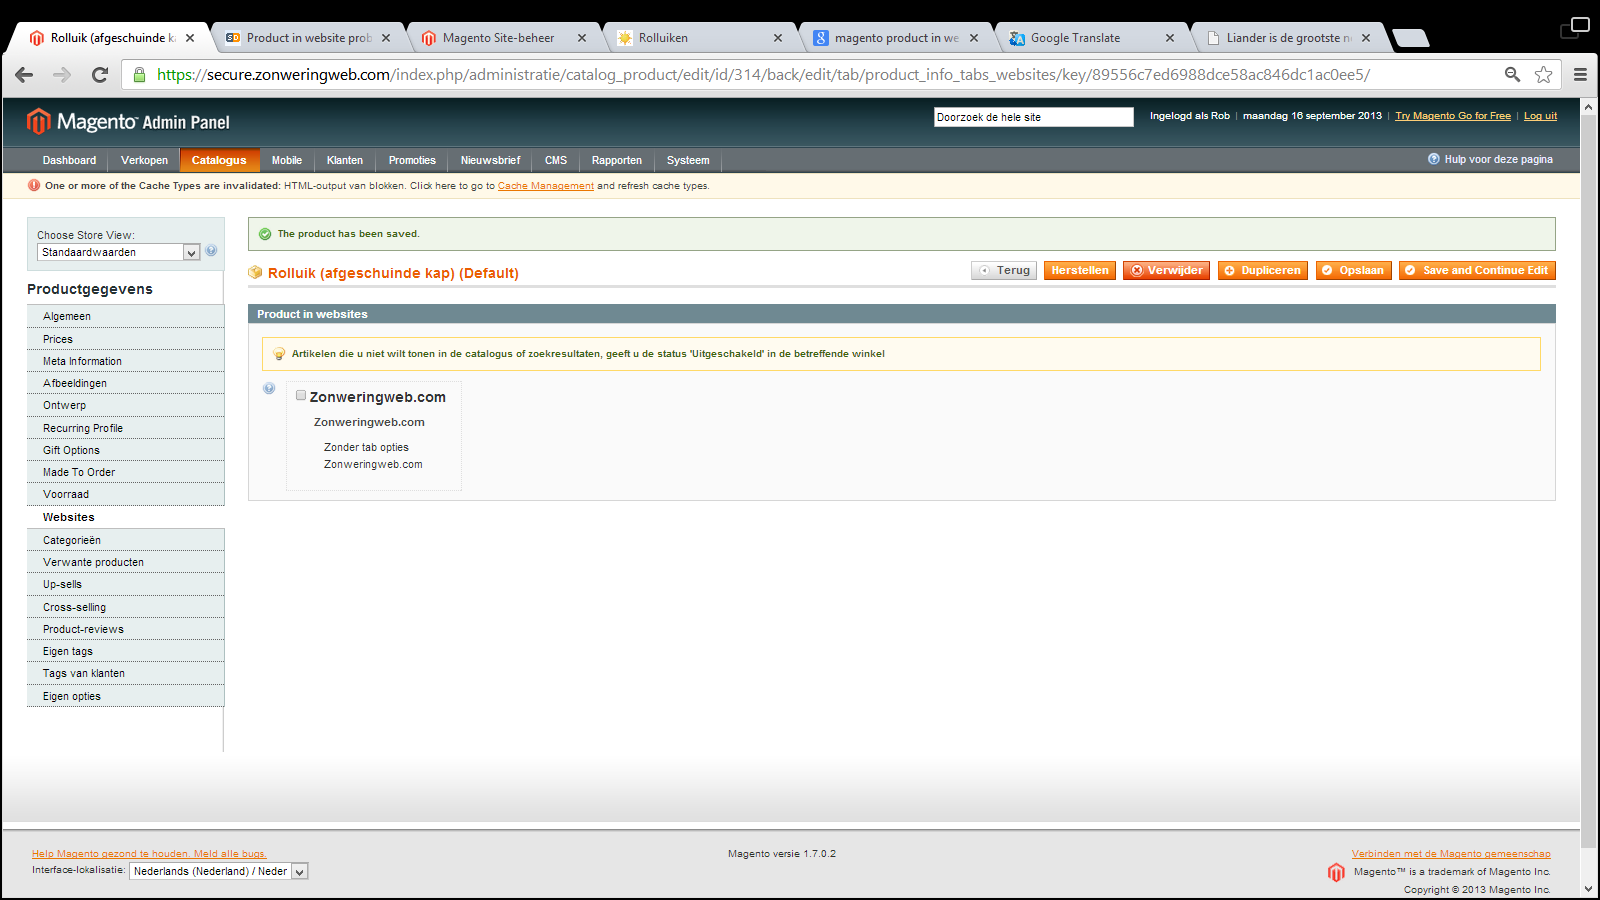Open the Klanten menu
This screenshot has width=1600, height=900.
point(345,160)
